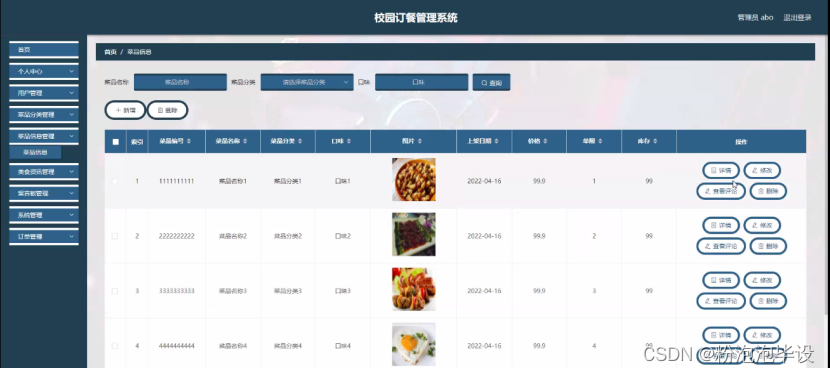
Task: Sort table by 库存 column arrows
Action: point(655,141)
